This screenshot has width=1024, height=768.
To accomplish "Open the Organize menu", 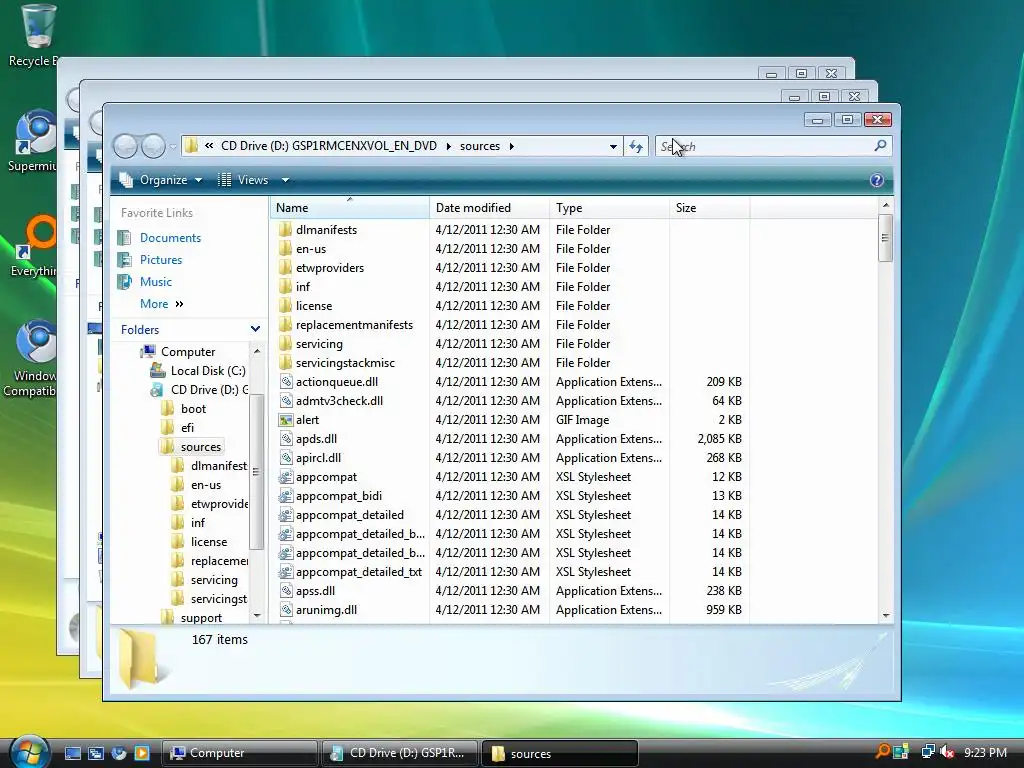I will tap(162, 180).
